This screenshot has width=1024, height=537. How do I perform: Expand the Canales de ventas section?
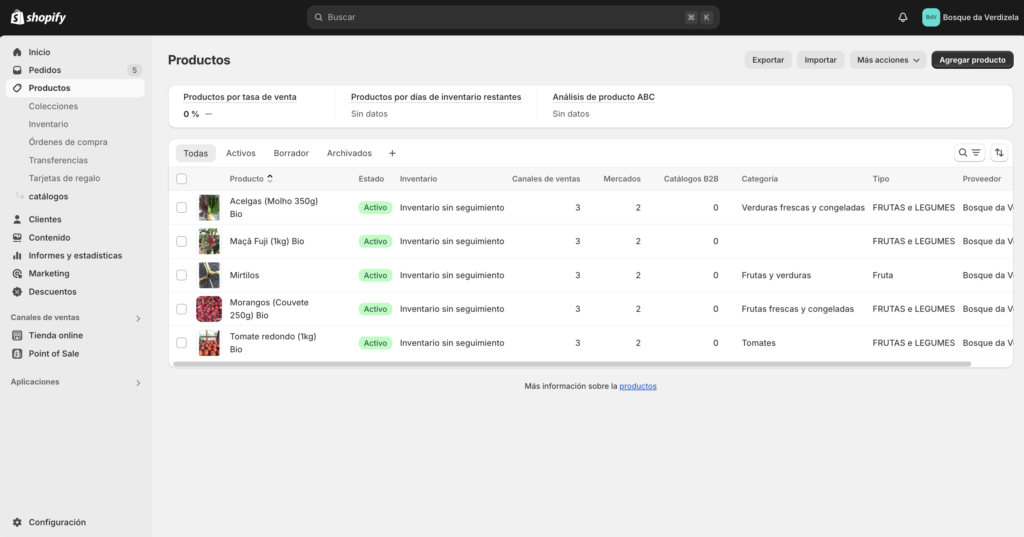tap(138, 318)
